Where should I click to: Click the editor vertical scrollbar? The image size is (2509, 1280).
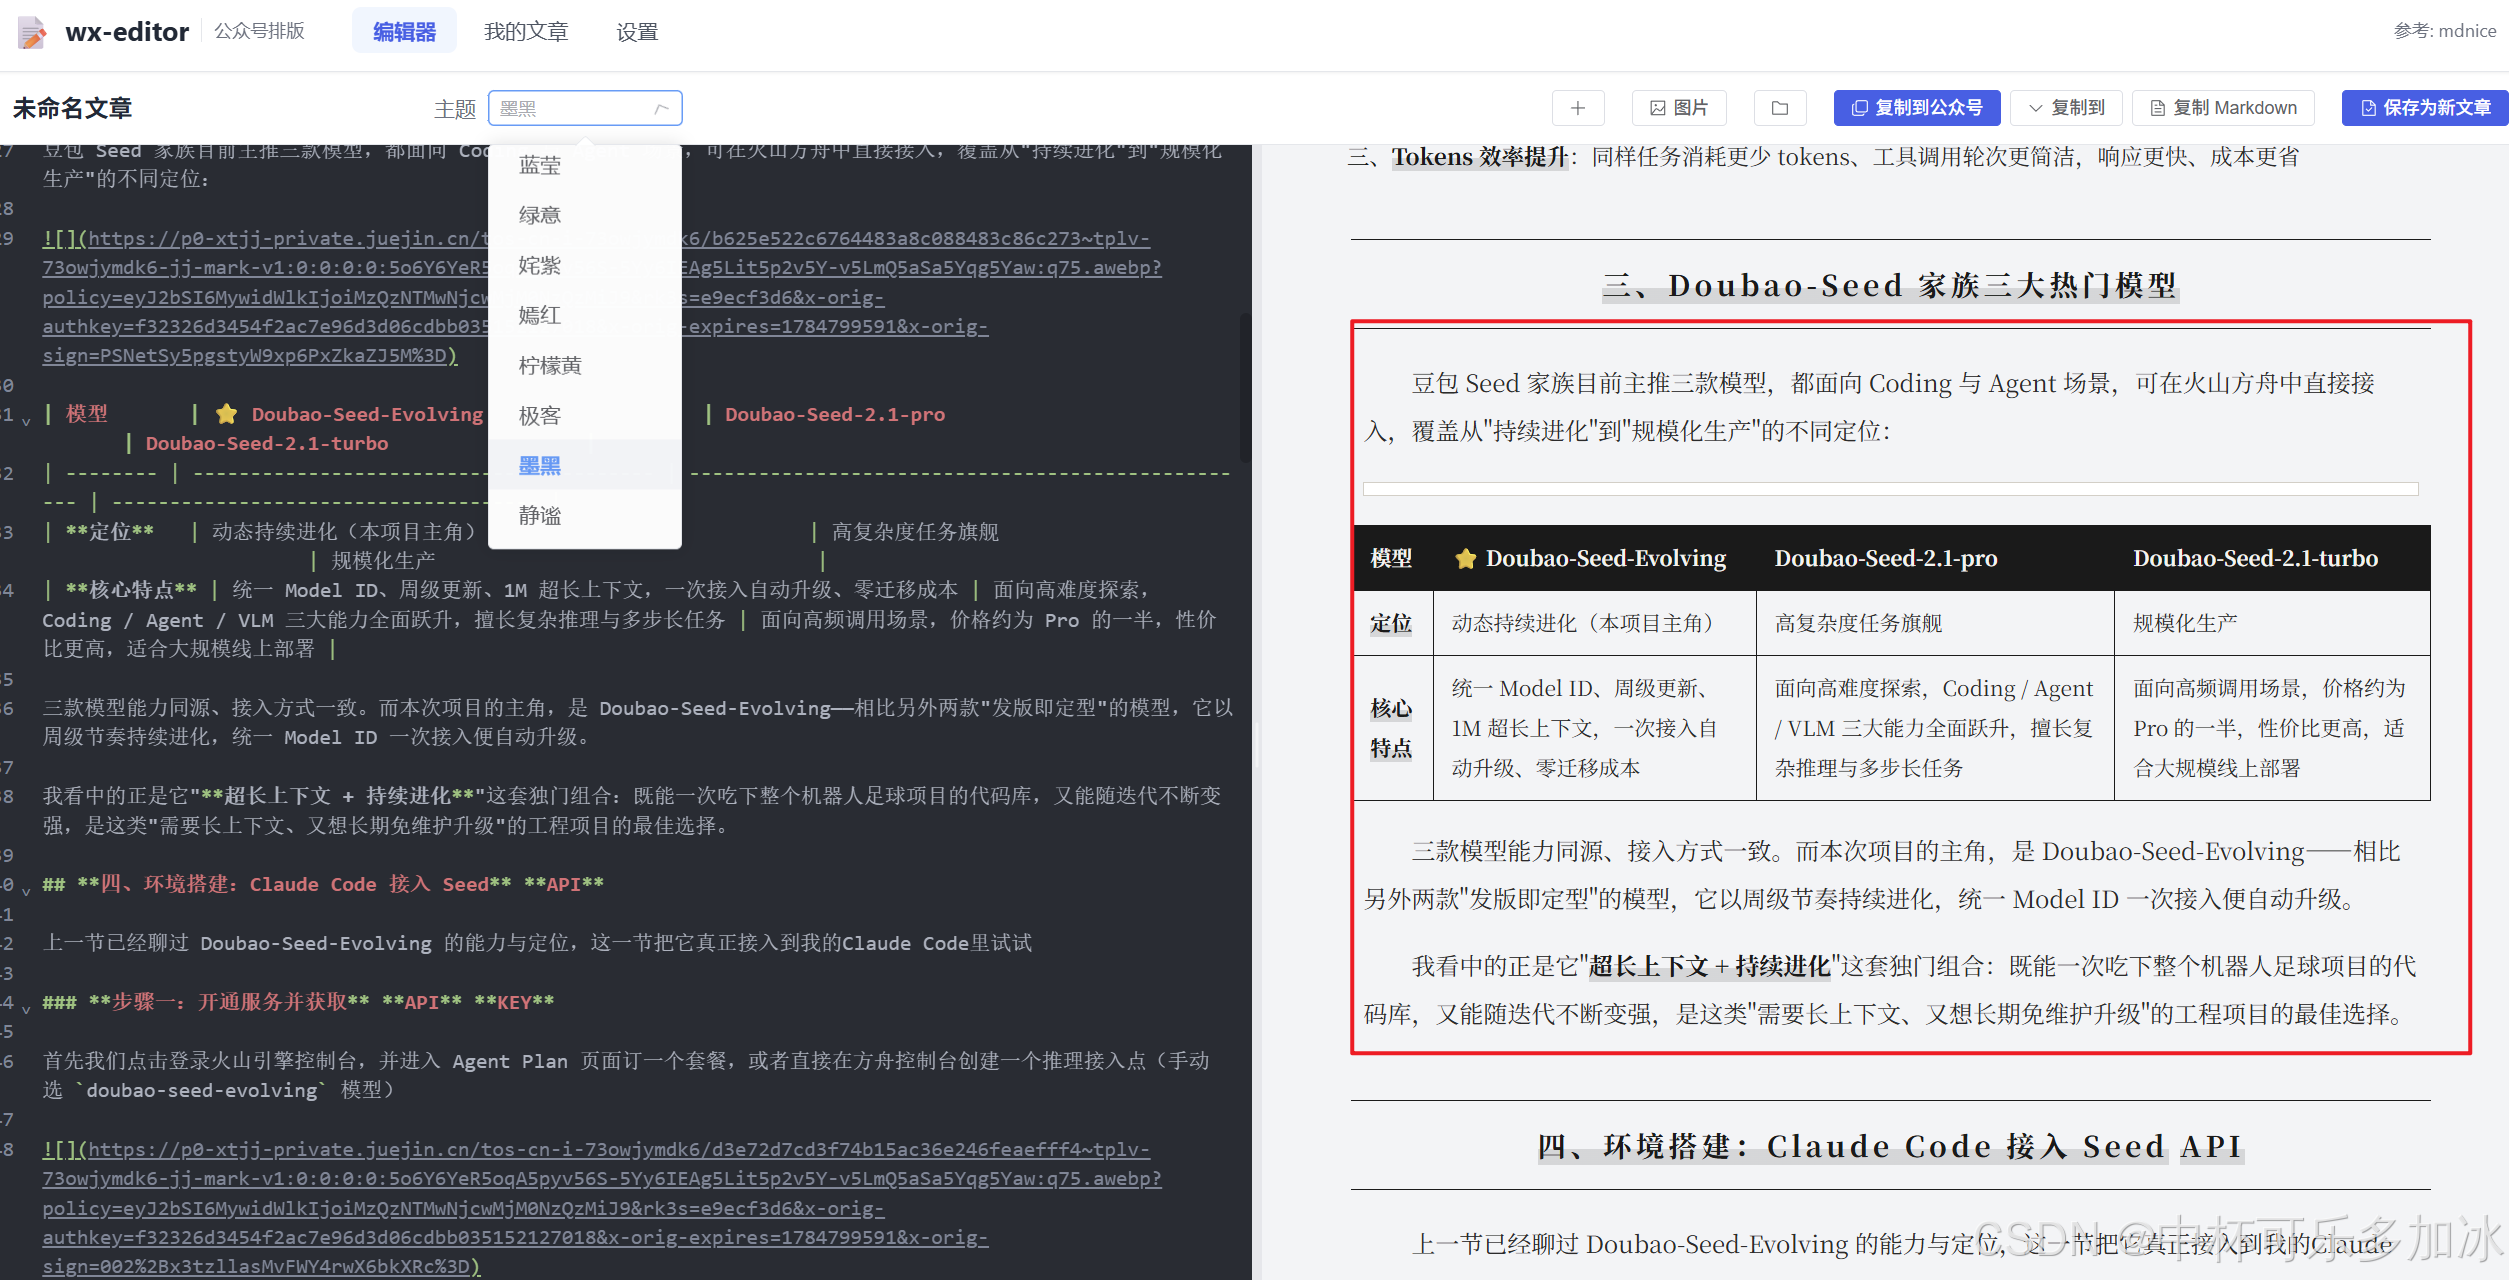pyautogui.click(x=1245, y=387)
